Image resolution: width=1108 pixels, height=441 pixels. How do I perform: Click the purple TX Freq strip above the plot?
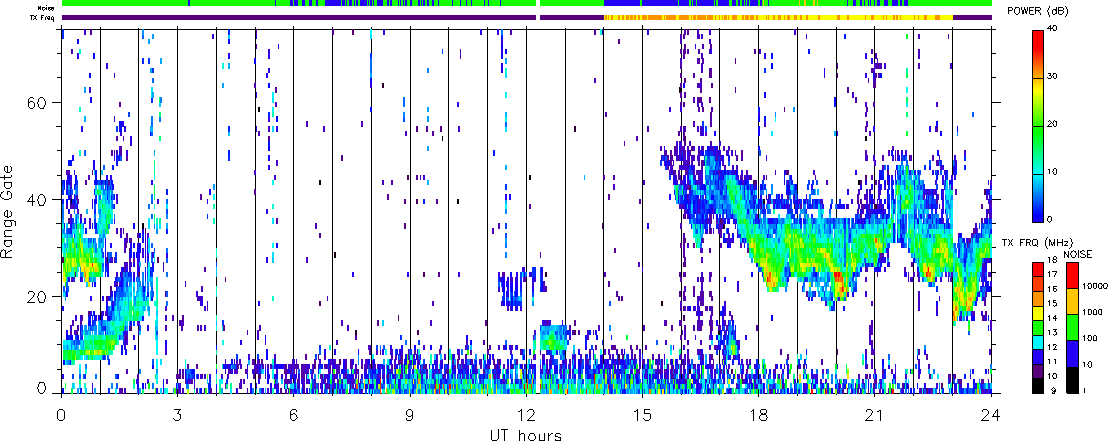300,17
